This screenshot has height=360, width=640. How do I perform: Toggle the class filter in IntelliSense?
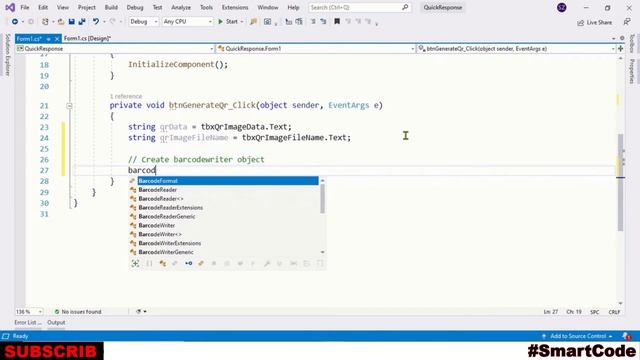click(162, 264)
